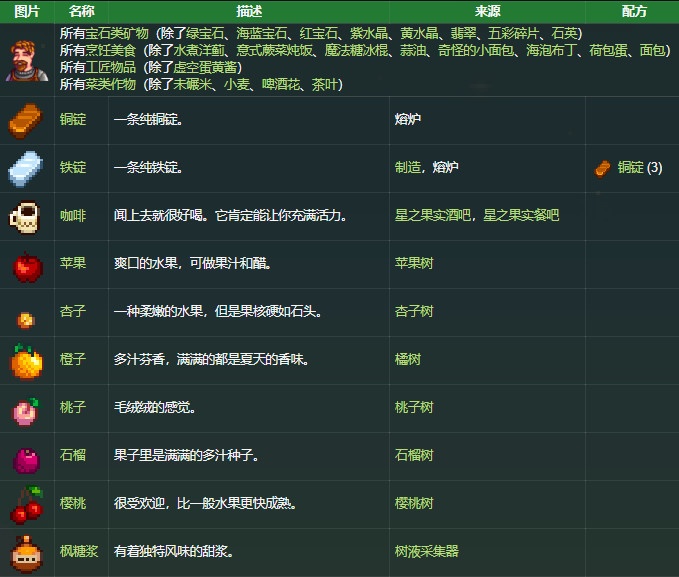Viewport: 679px width, 577px height.
Task: Open the 樱桃 name link
Action: 73,503
